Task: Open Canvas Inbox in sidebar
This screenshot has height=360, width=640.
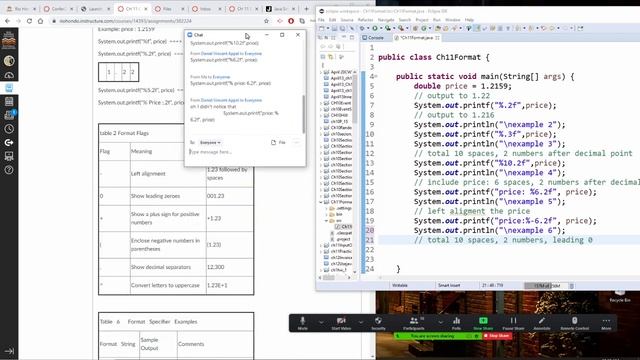Action: coord(9,115)
